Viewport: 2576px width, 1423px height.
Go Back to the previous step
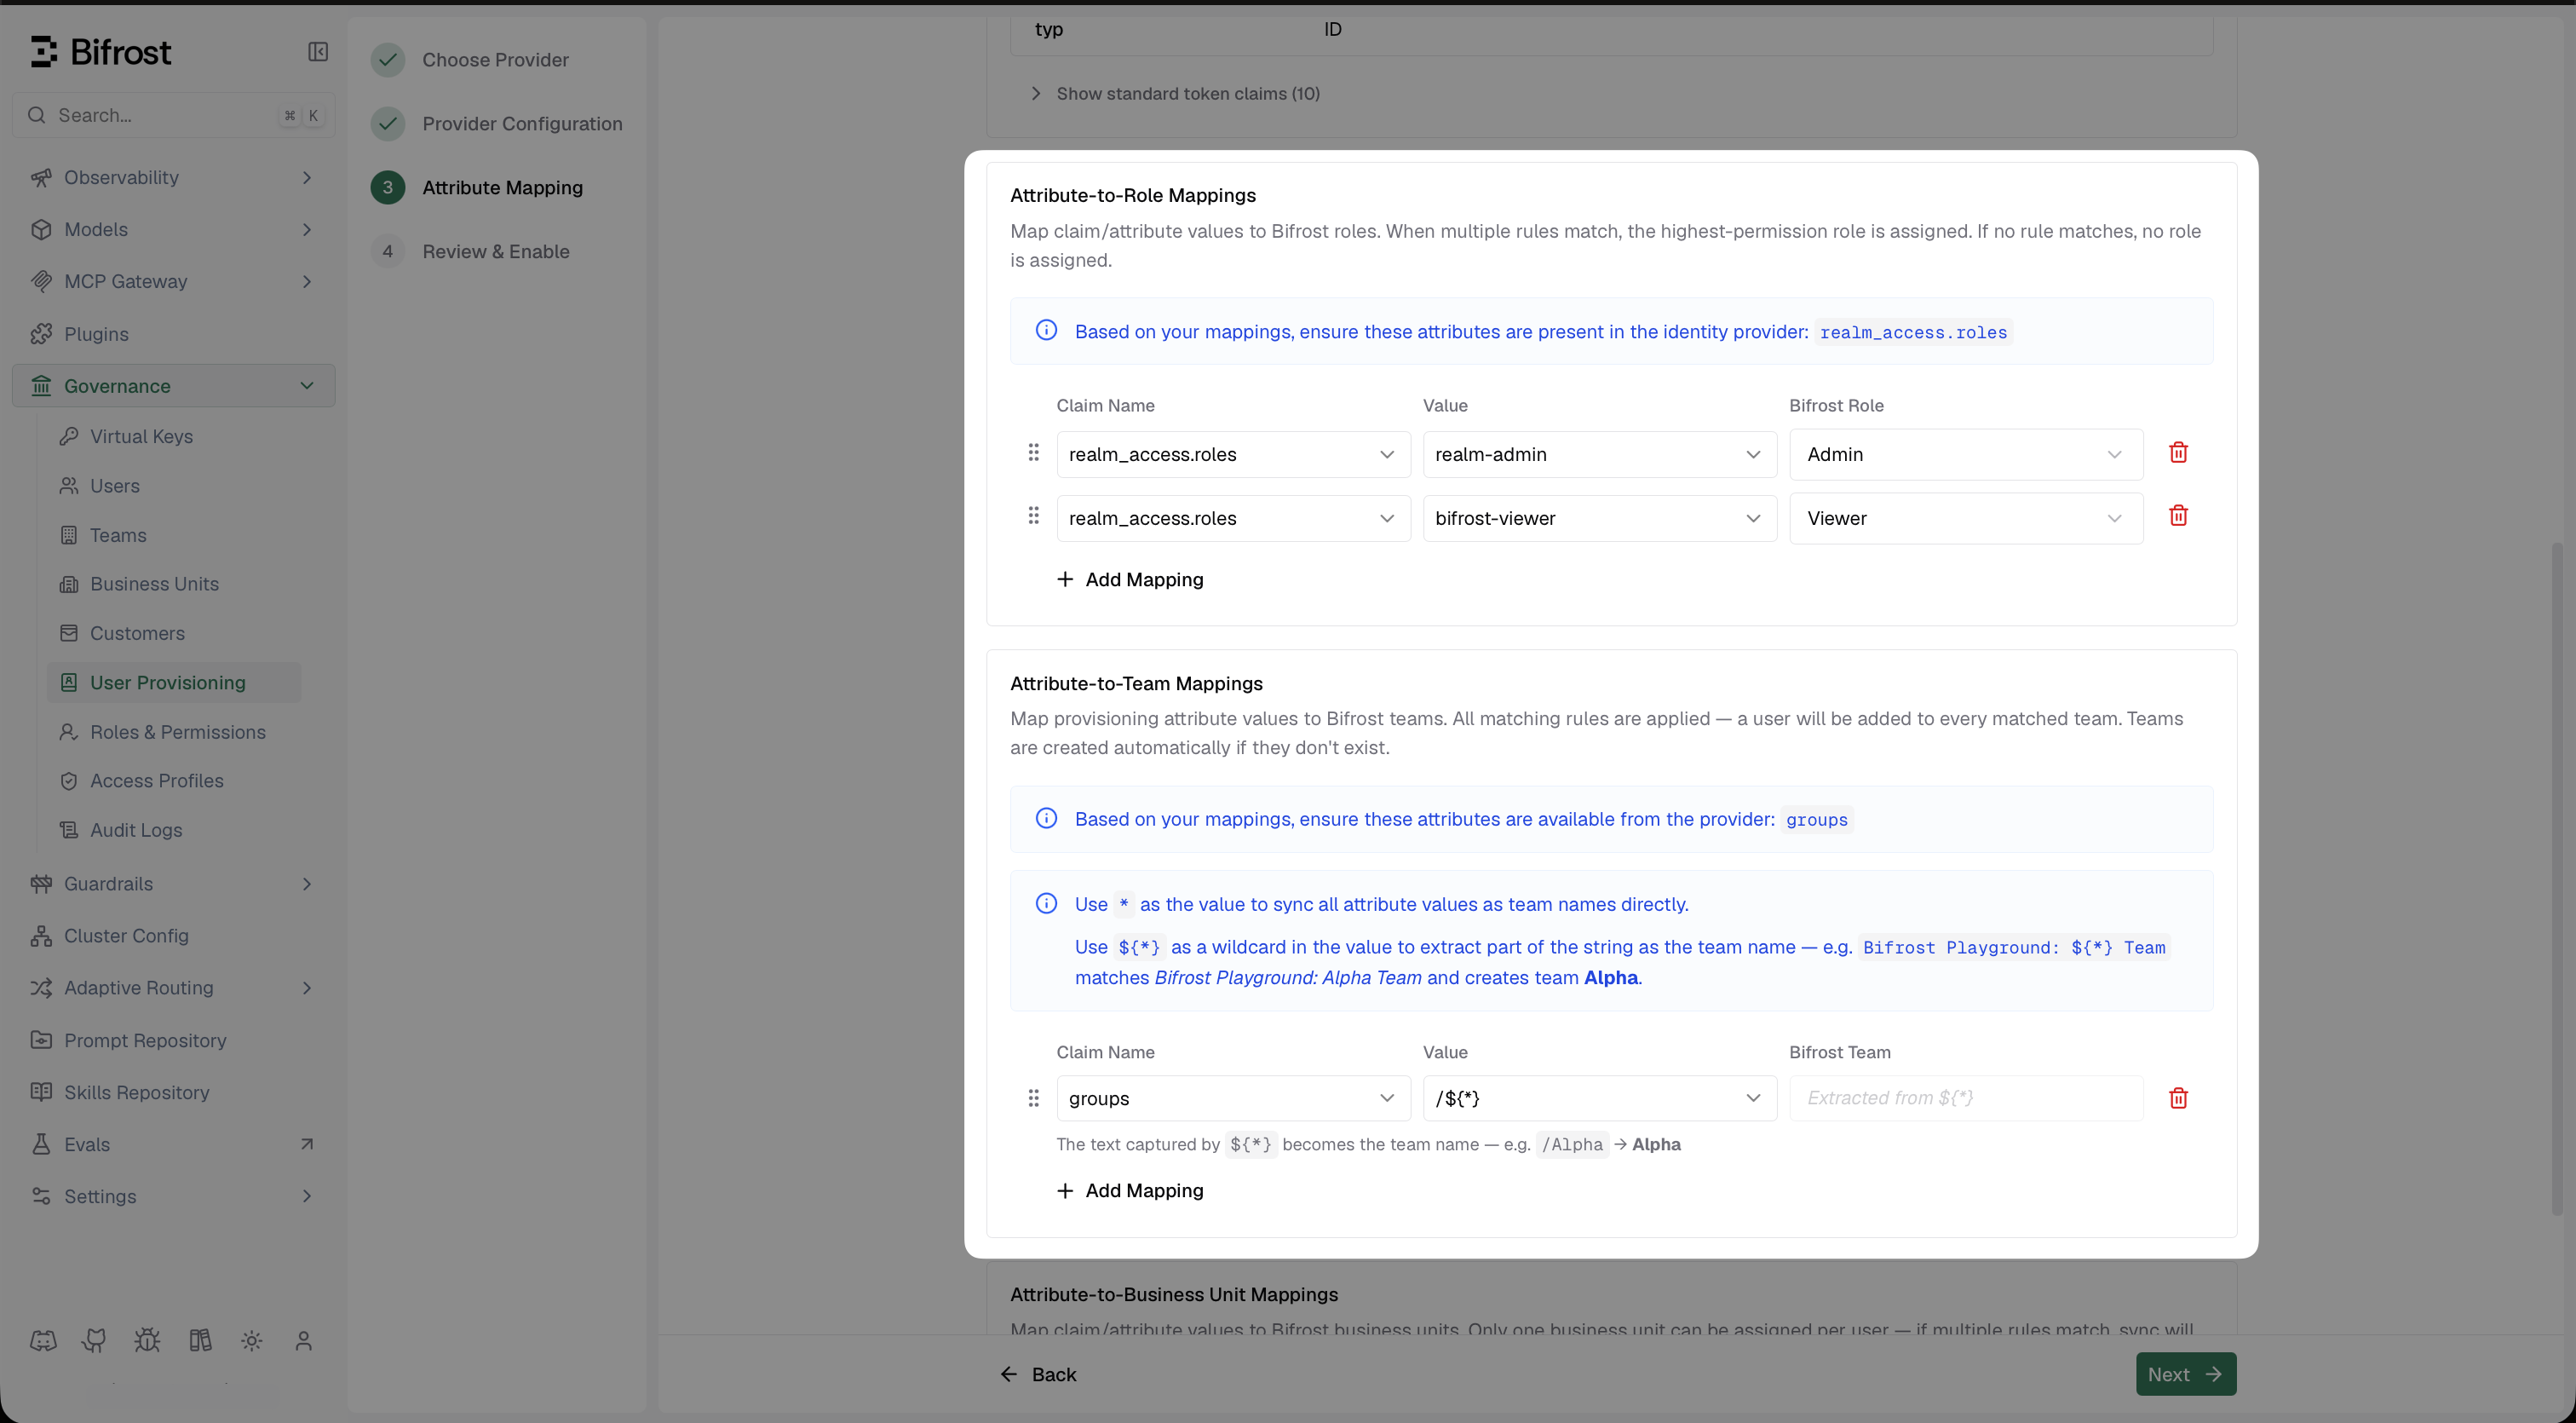pos(1039,1374)
